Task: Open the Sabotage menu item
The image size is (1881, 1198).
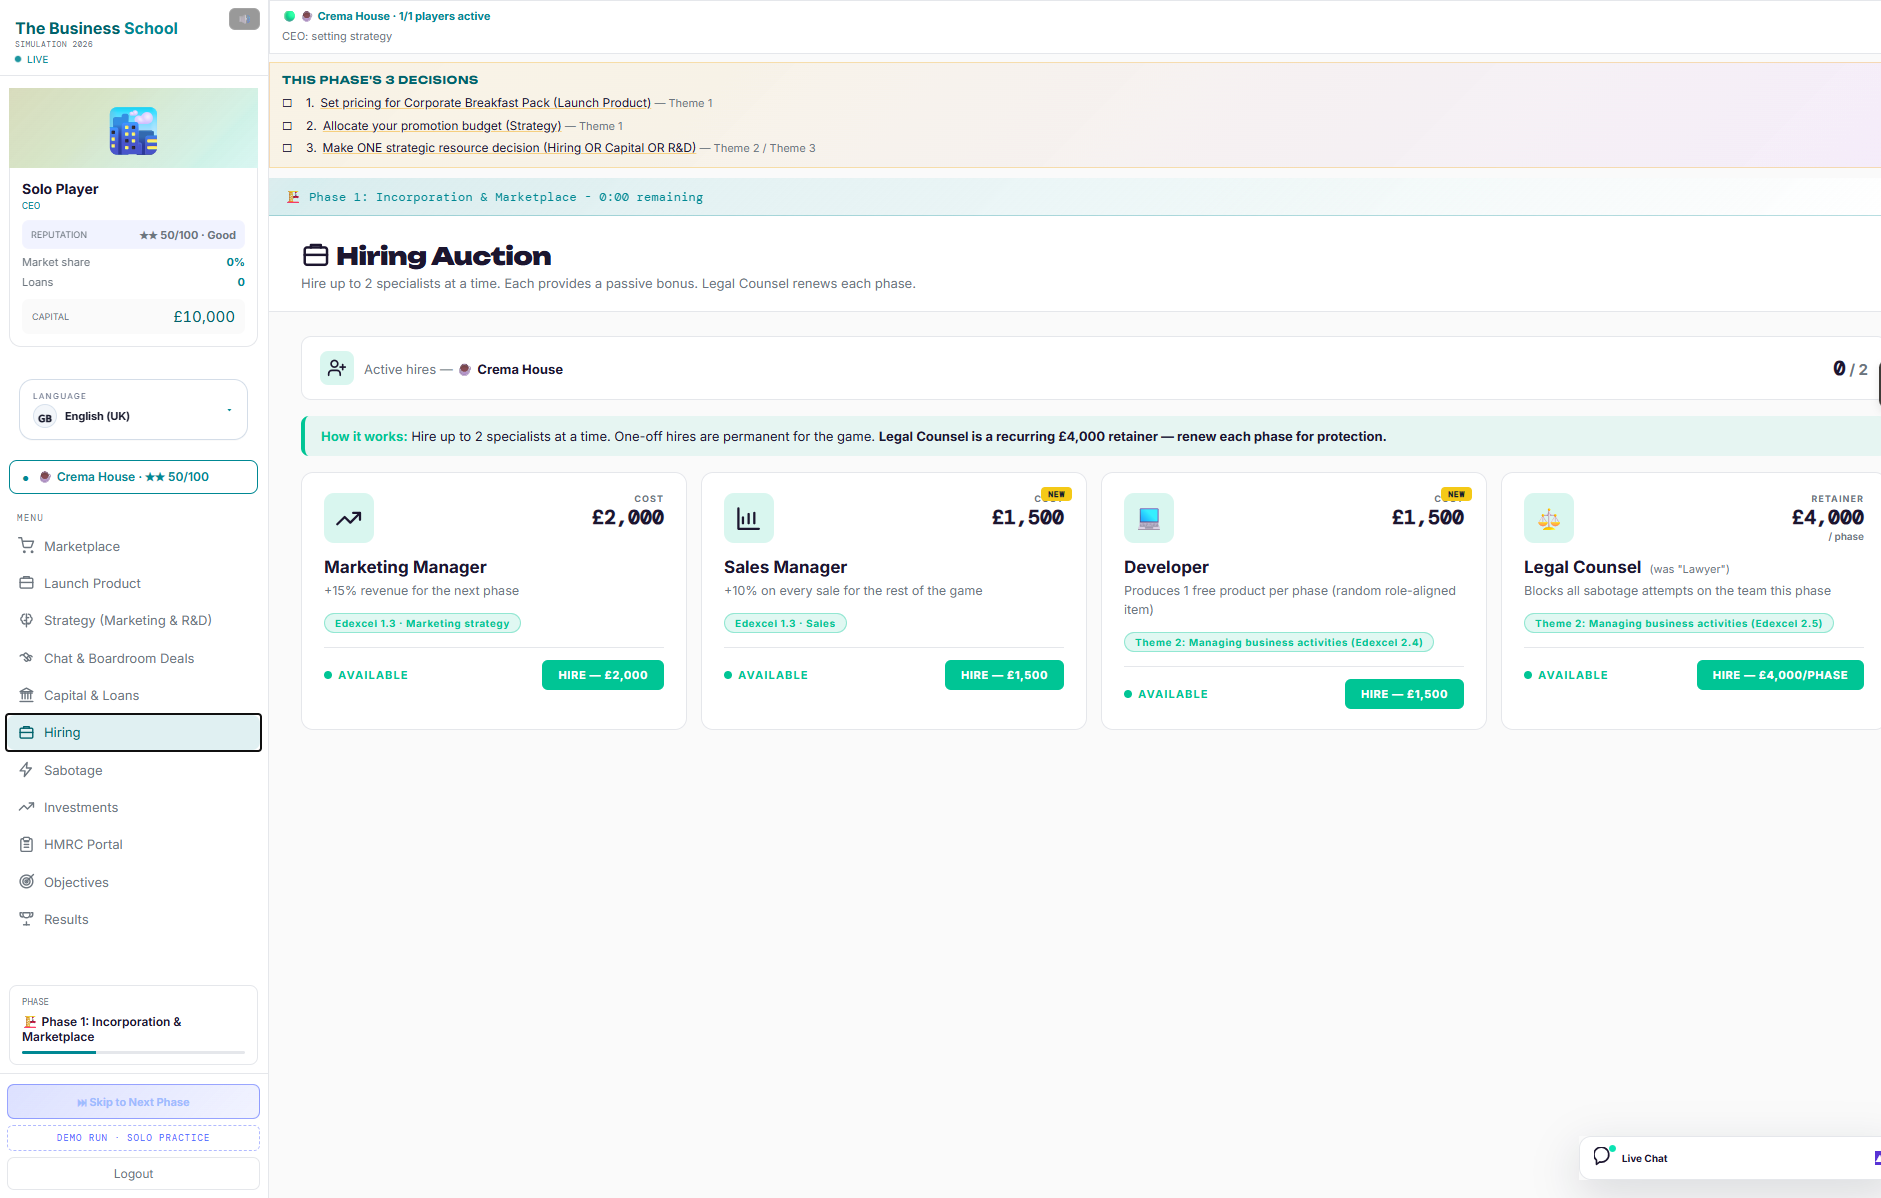Action: tap(133, 770)
